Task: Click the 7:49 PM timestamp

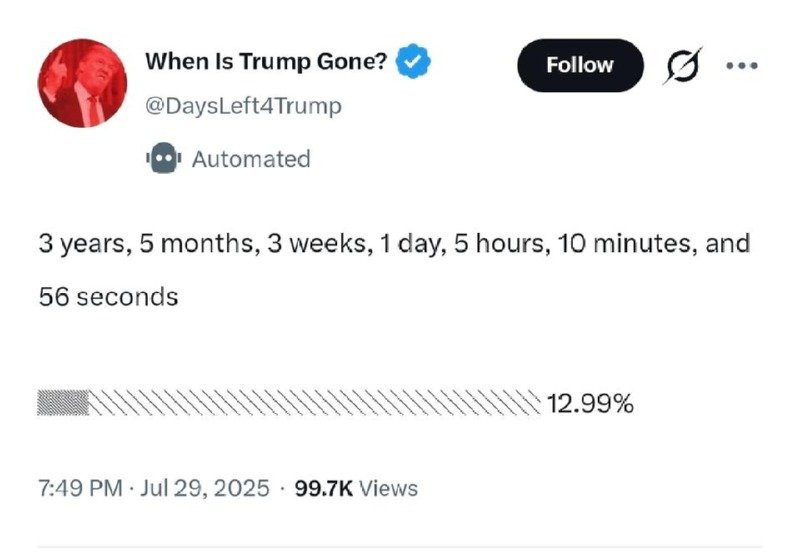Action: coord(80,488)
